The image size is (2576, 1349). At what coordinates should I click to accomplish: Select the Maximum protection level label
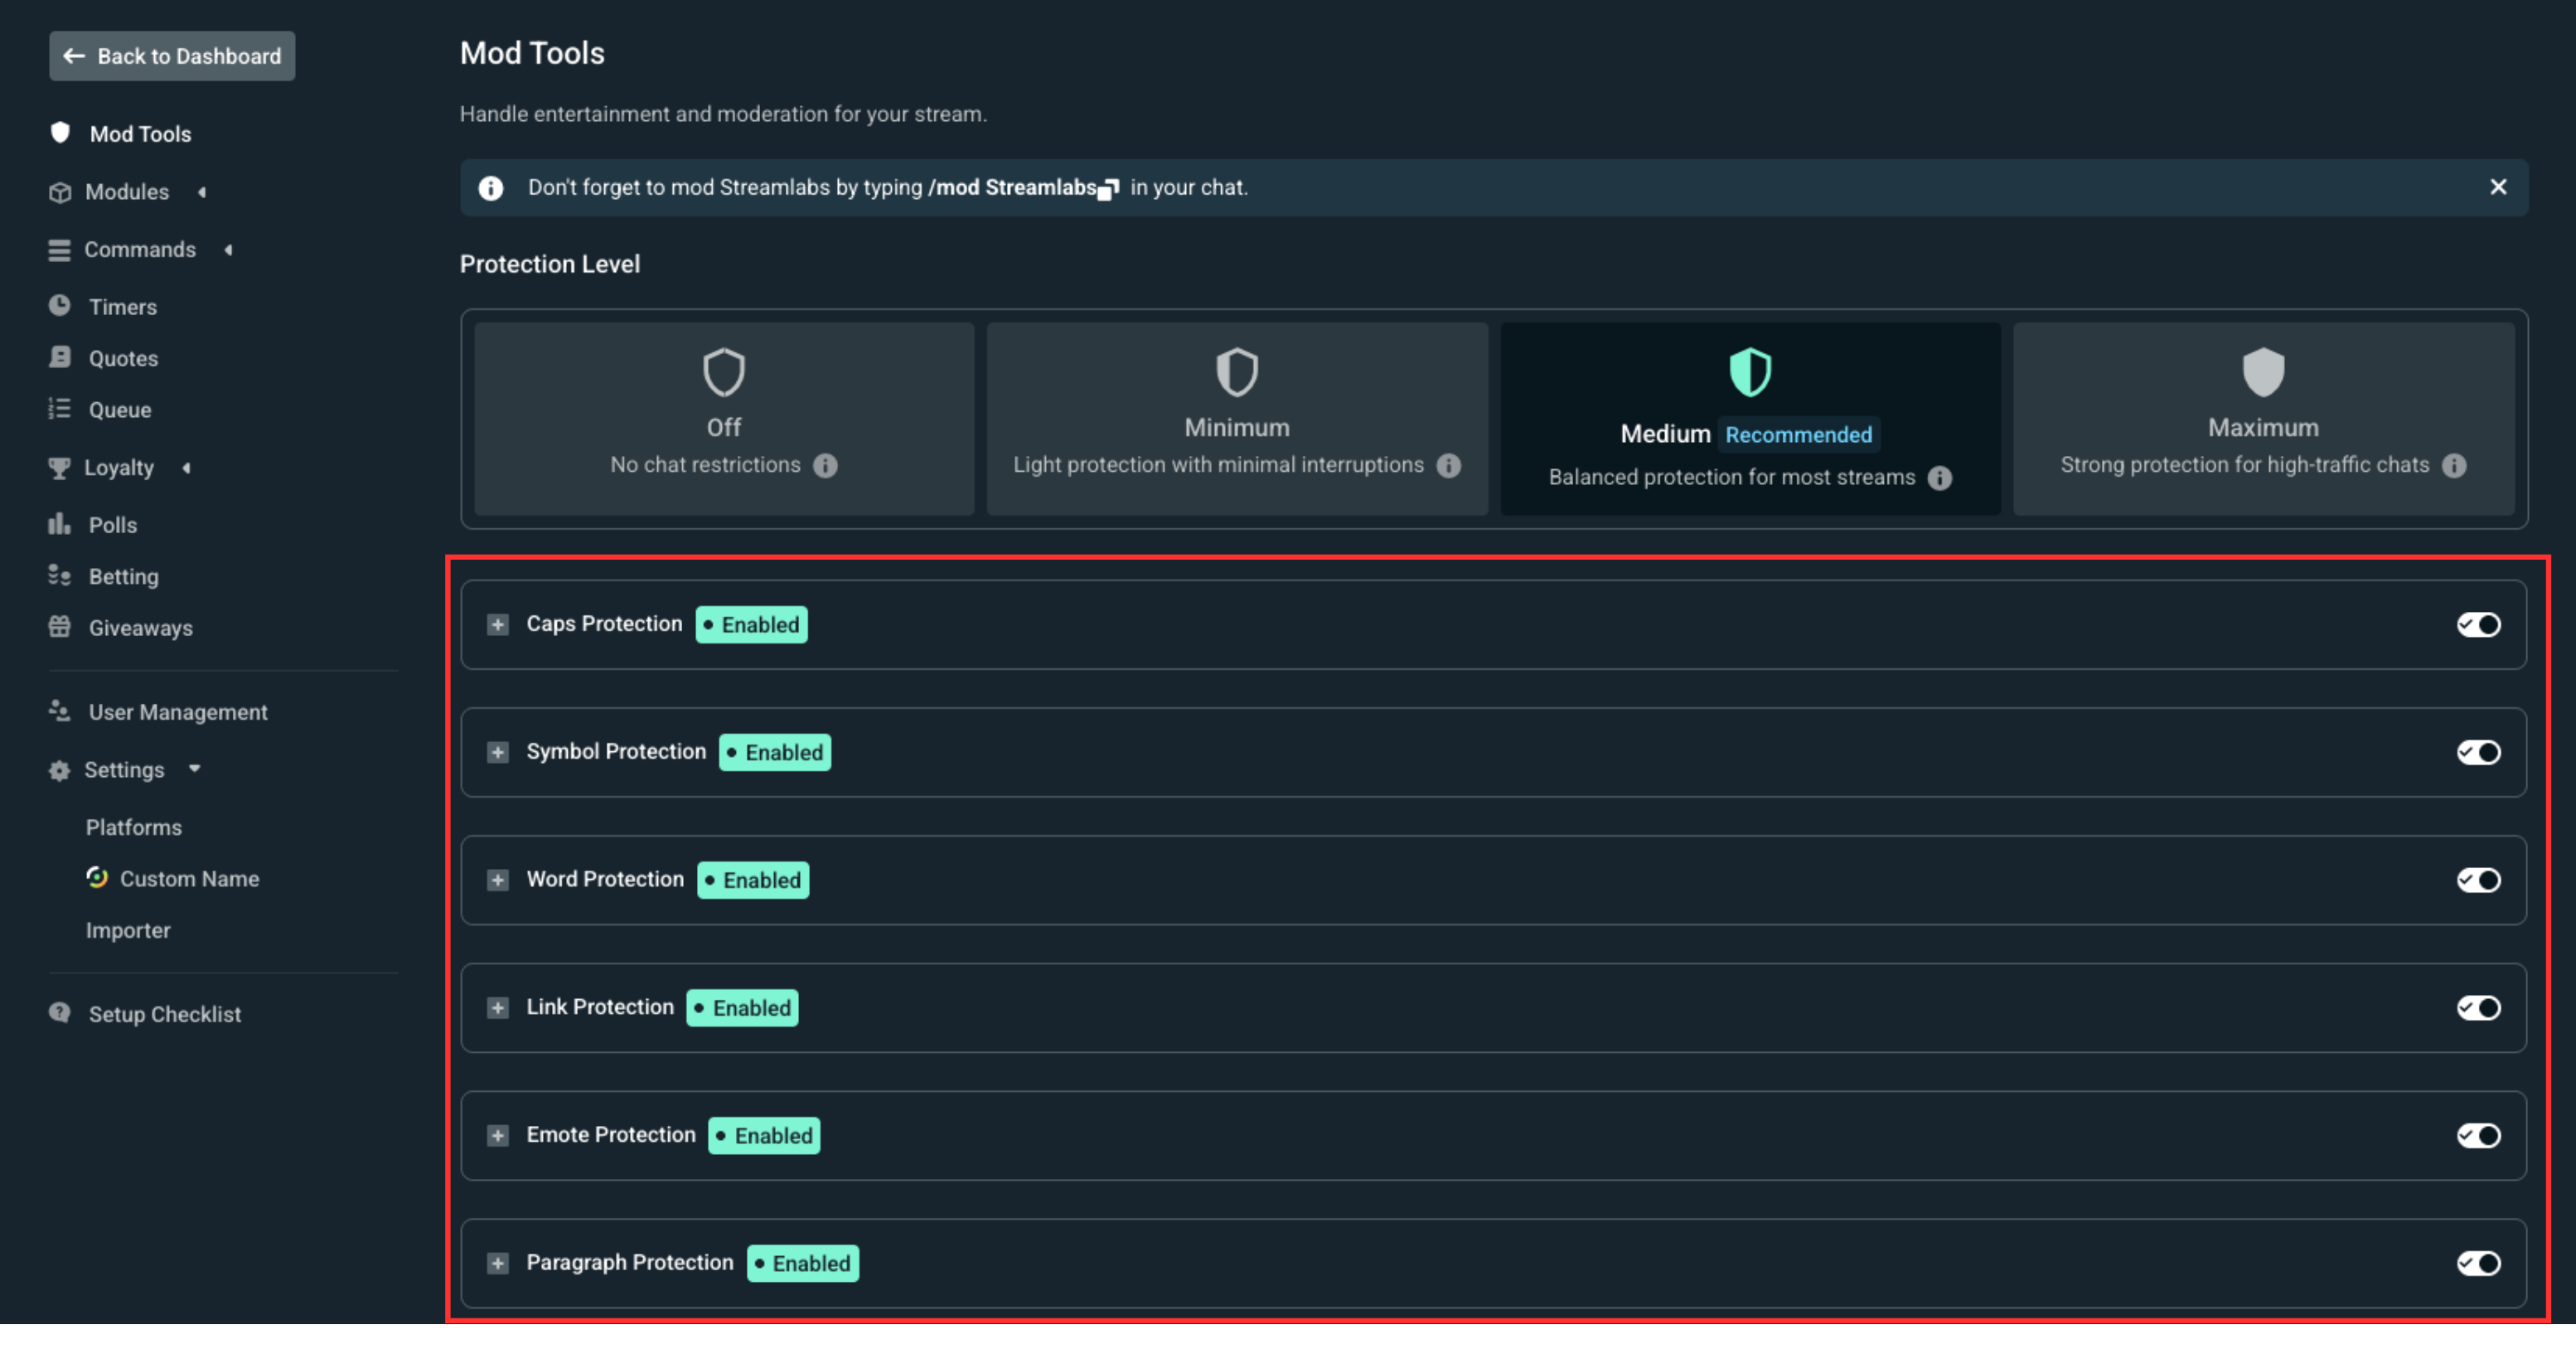pos(2263,428)
